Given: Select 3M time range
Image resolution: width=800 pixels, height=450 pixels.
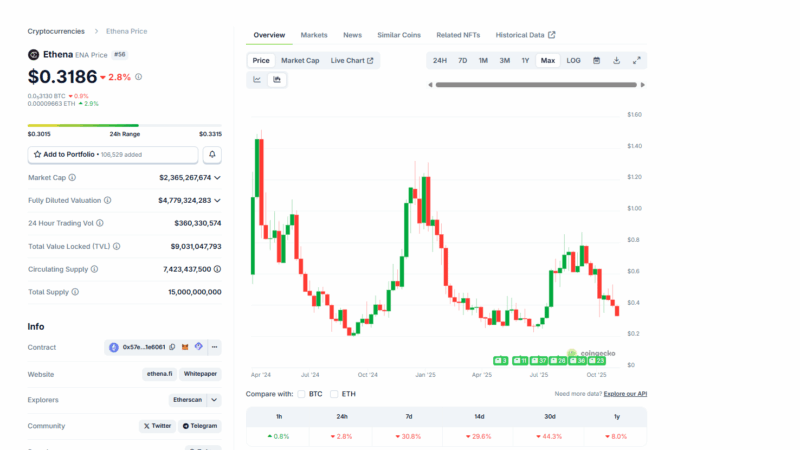Looking at the screenshot, I should coord(505,61).
